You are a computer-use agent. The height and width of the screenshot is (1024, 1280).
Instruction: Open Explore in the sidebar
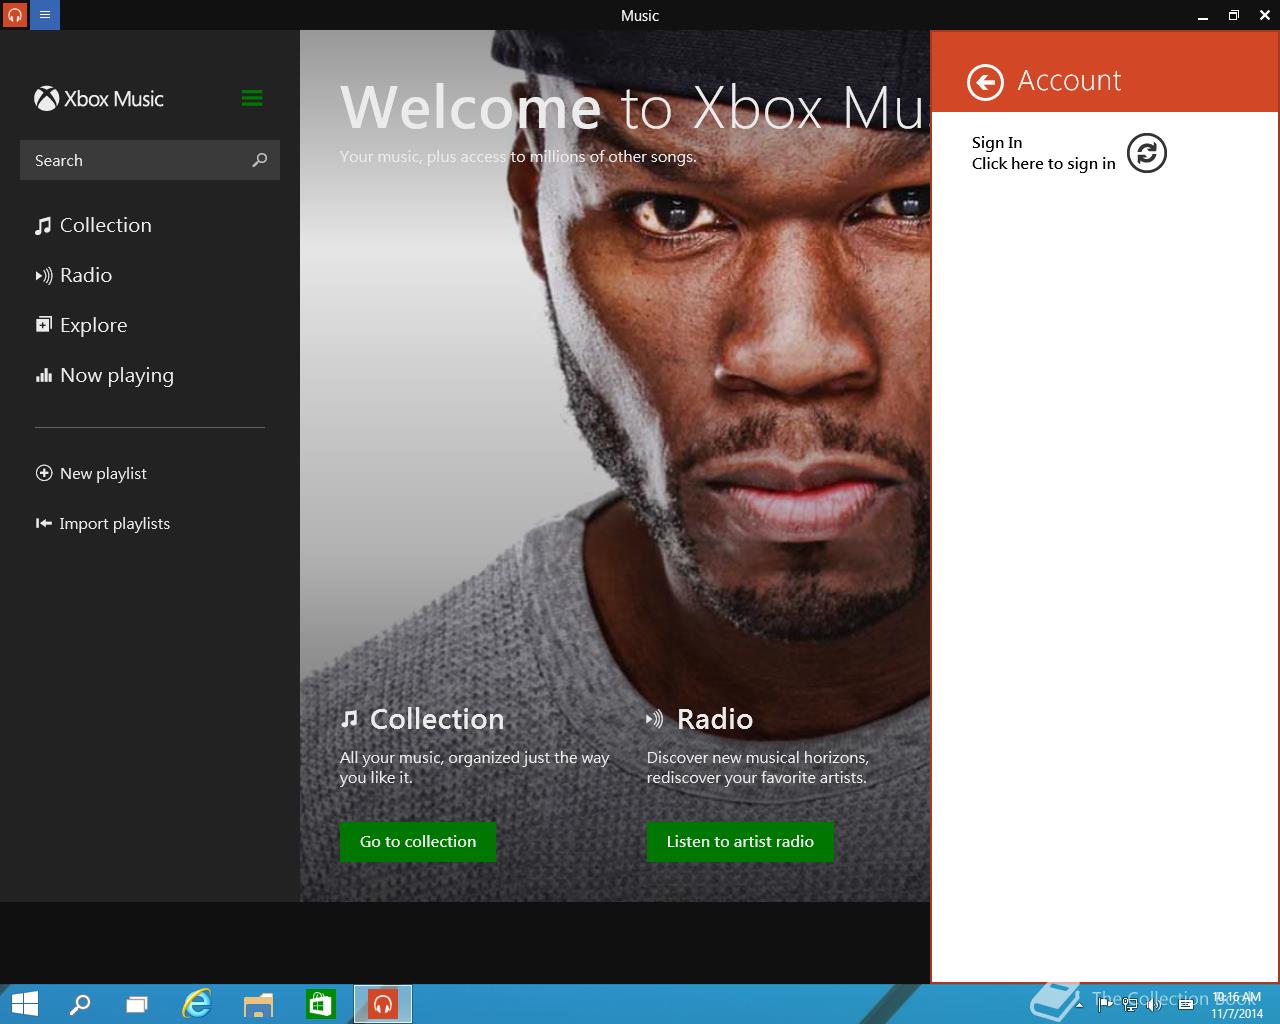click(x=82, y=325)
